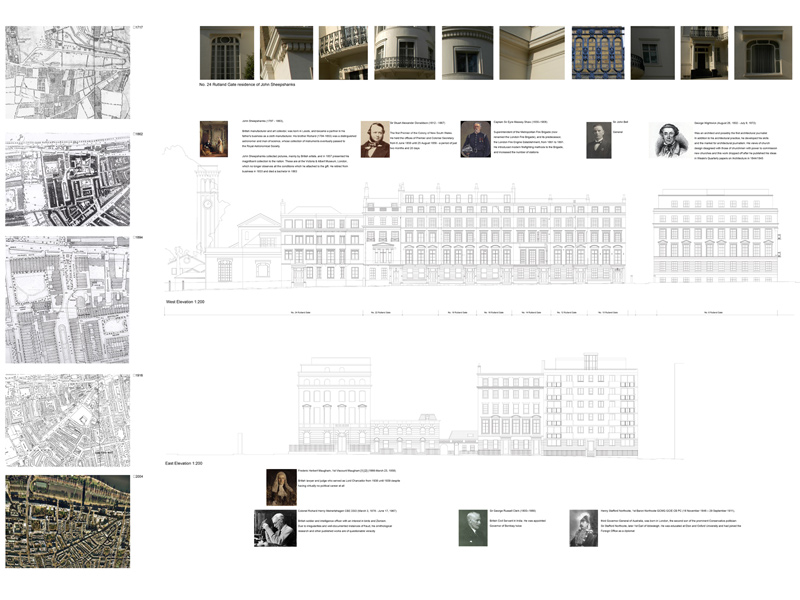
Task: Click the Frederic Herbert Maugham portrait in wig
Action: coord(280,486)
